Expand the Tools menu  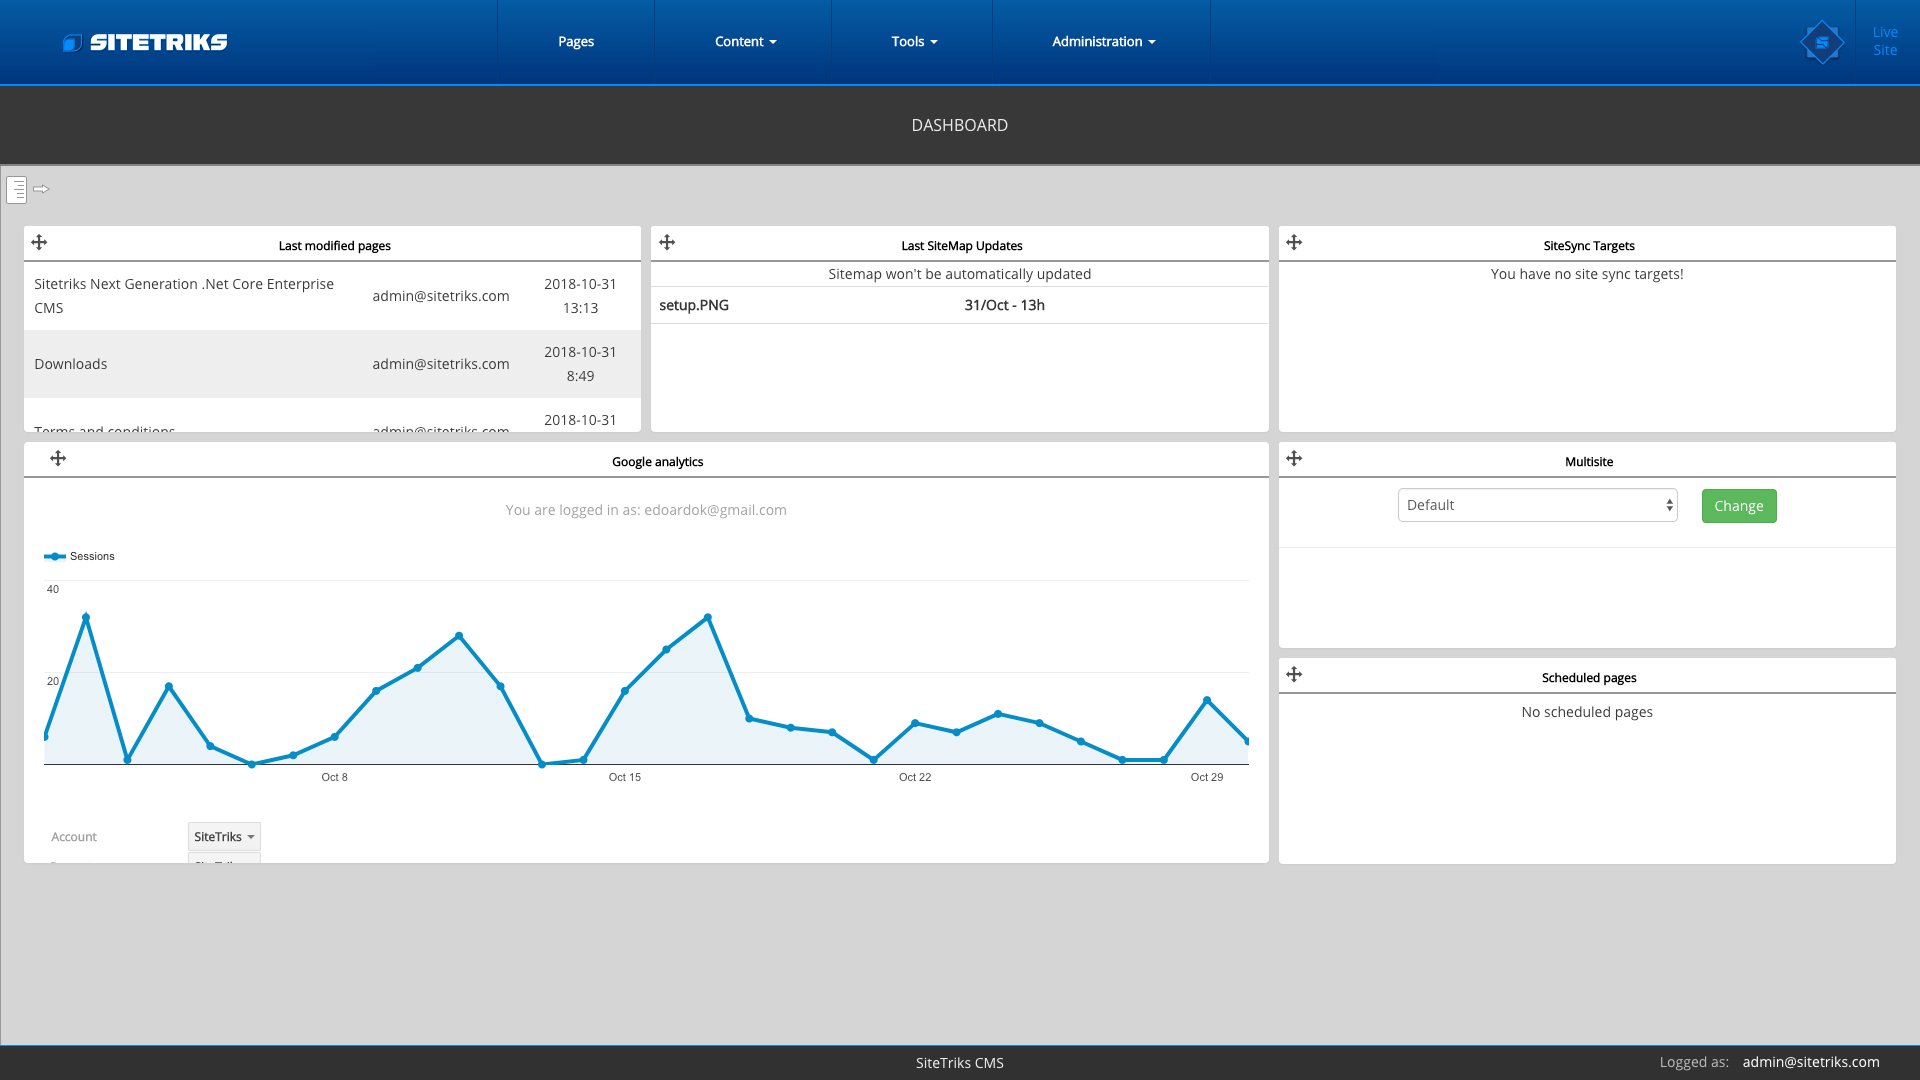[x=914, y=42]
